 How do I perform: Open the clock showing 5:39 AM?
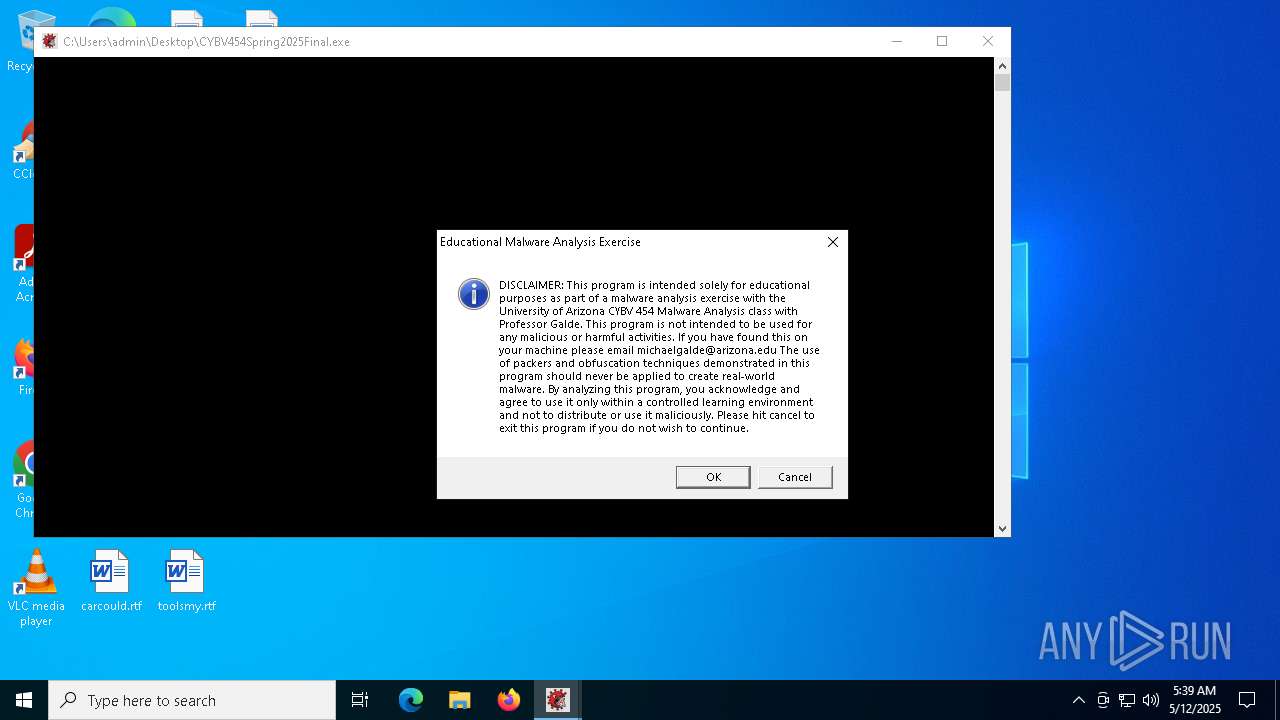(x=1194, y=700)
